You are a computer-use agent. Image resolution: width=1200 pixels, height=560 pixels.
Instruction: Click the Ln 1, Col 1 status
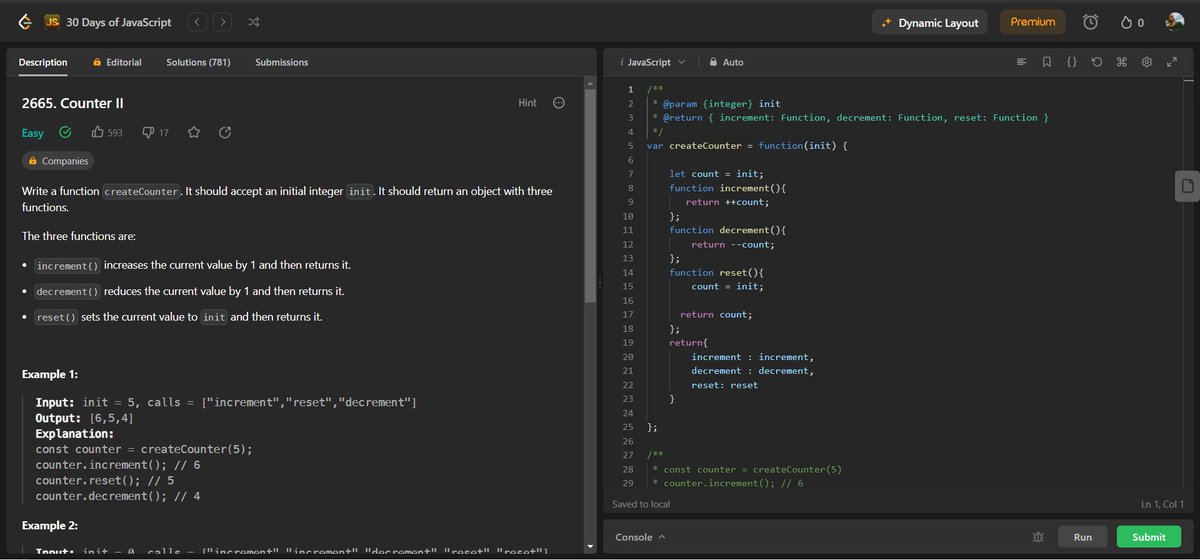[x=1163, y=504]
